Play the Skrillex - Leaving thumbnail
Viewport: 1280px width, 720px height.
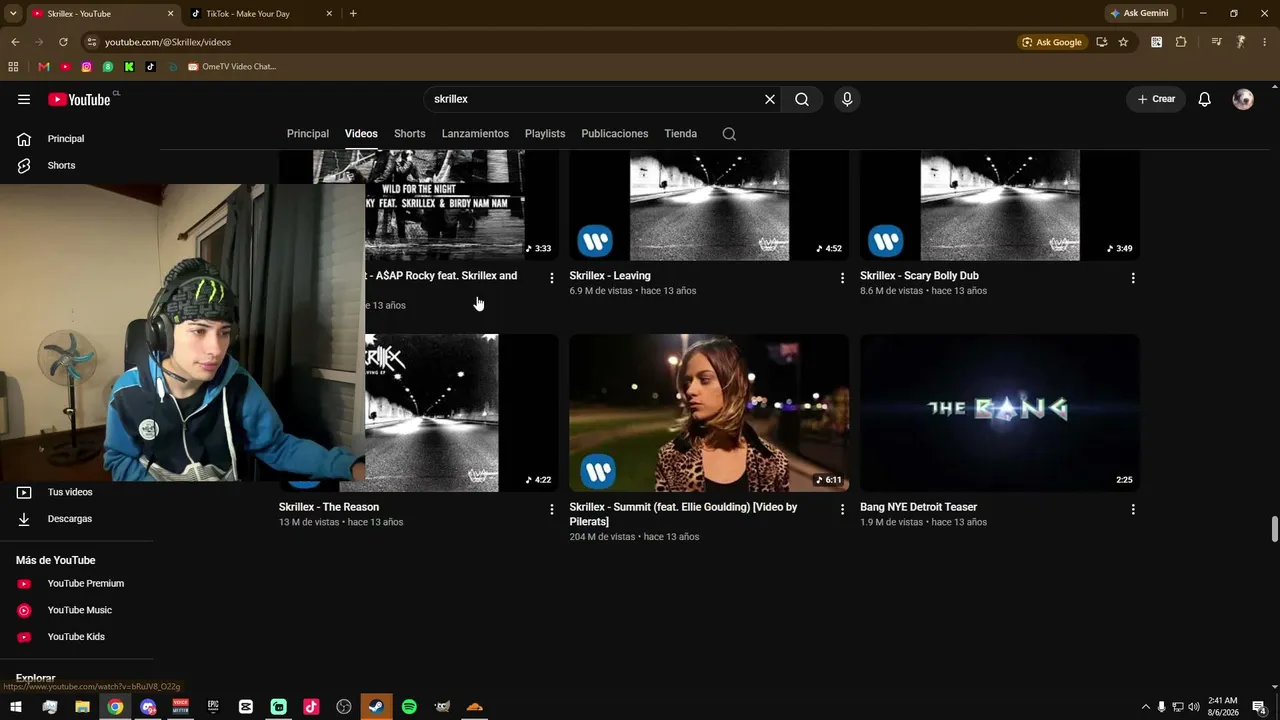[x=709, y=205]
